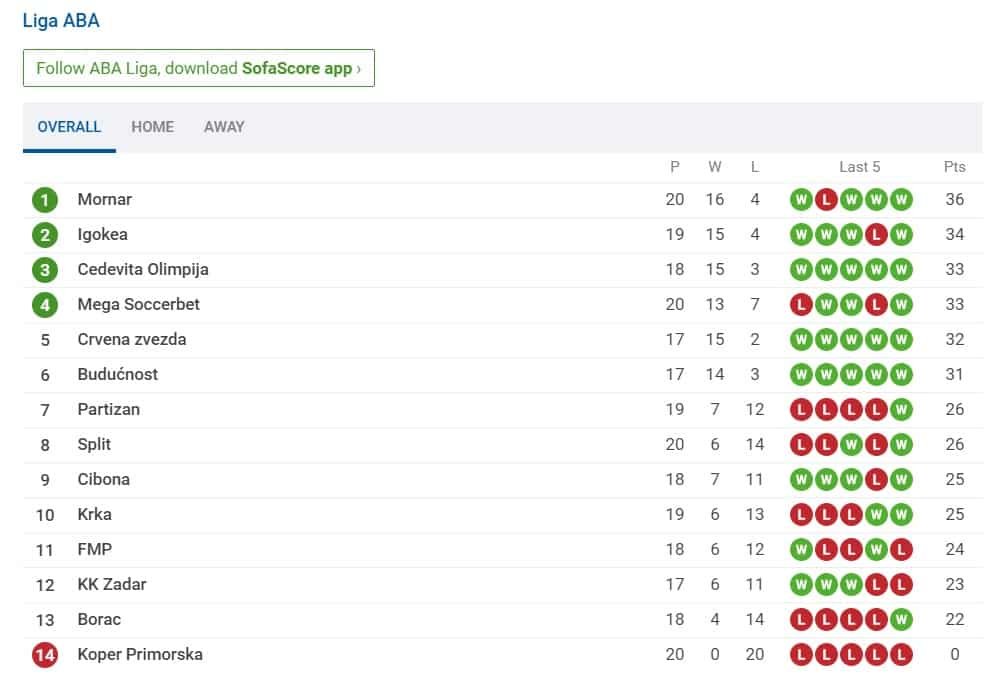Click Mornar's green rank 1 badge
The height and width of the screenshot is (690, 1000).
(45, 200)
